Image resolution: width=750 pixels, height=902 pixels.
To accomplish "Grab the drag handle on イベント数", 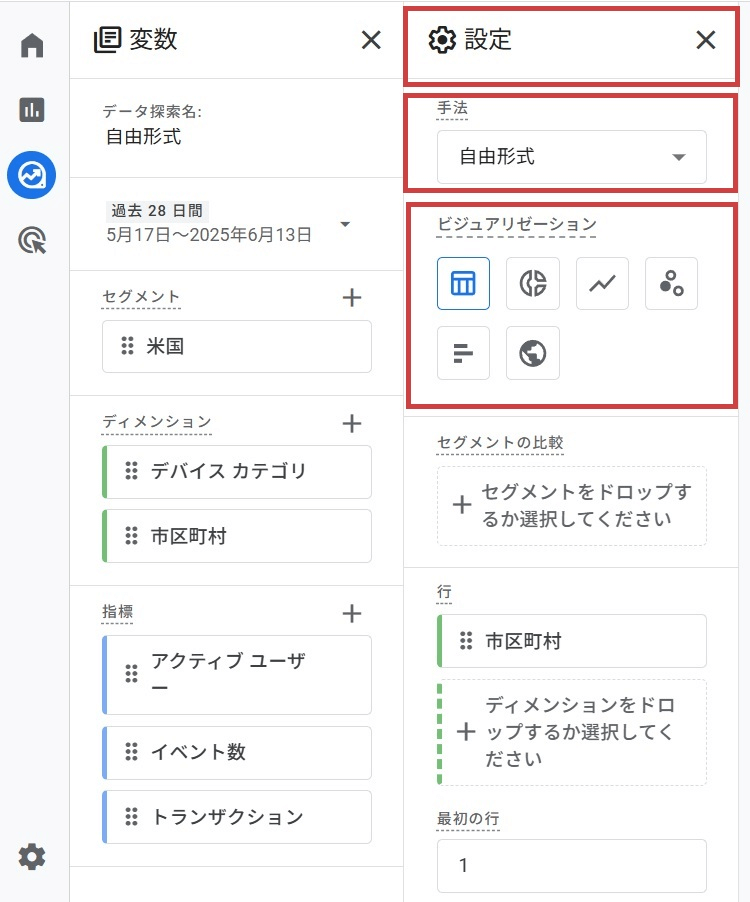I will click(132, 752).
